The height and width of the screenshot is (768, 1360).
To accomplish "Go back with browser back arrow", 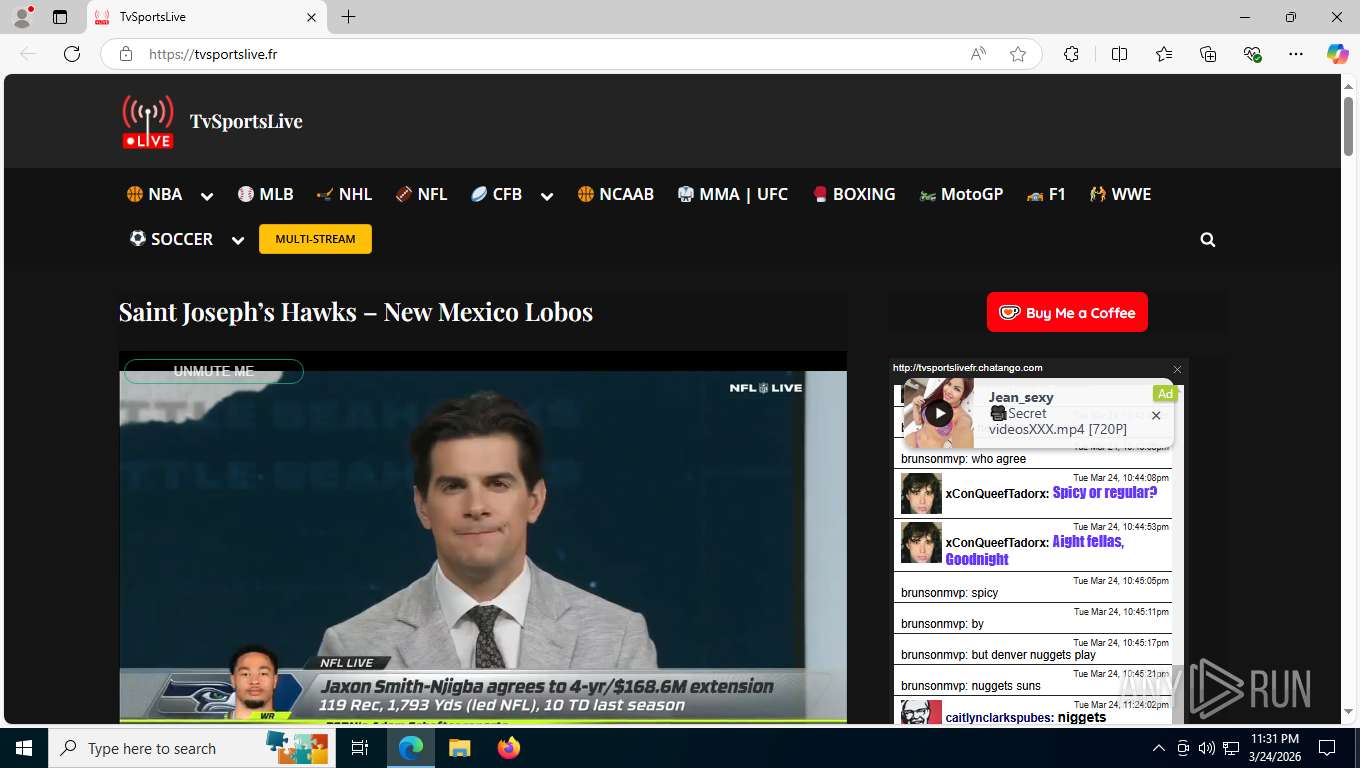I will click(x=28, y=54).
